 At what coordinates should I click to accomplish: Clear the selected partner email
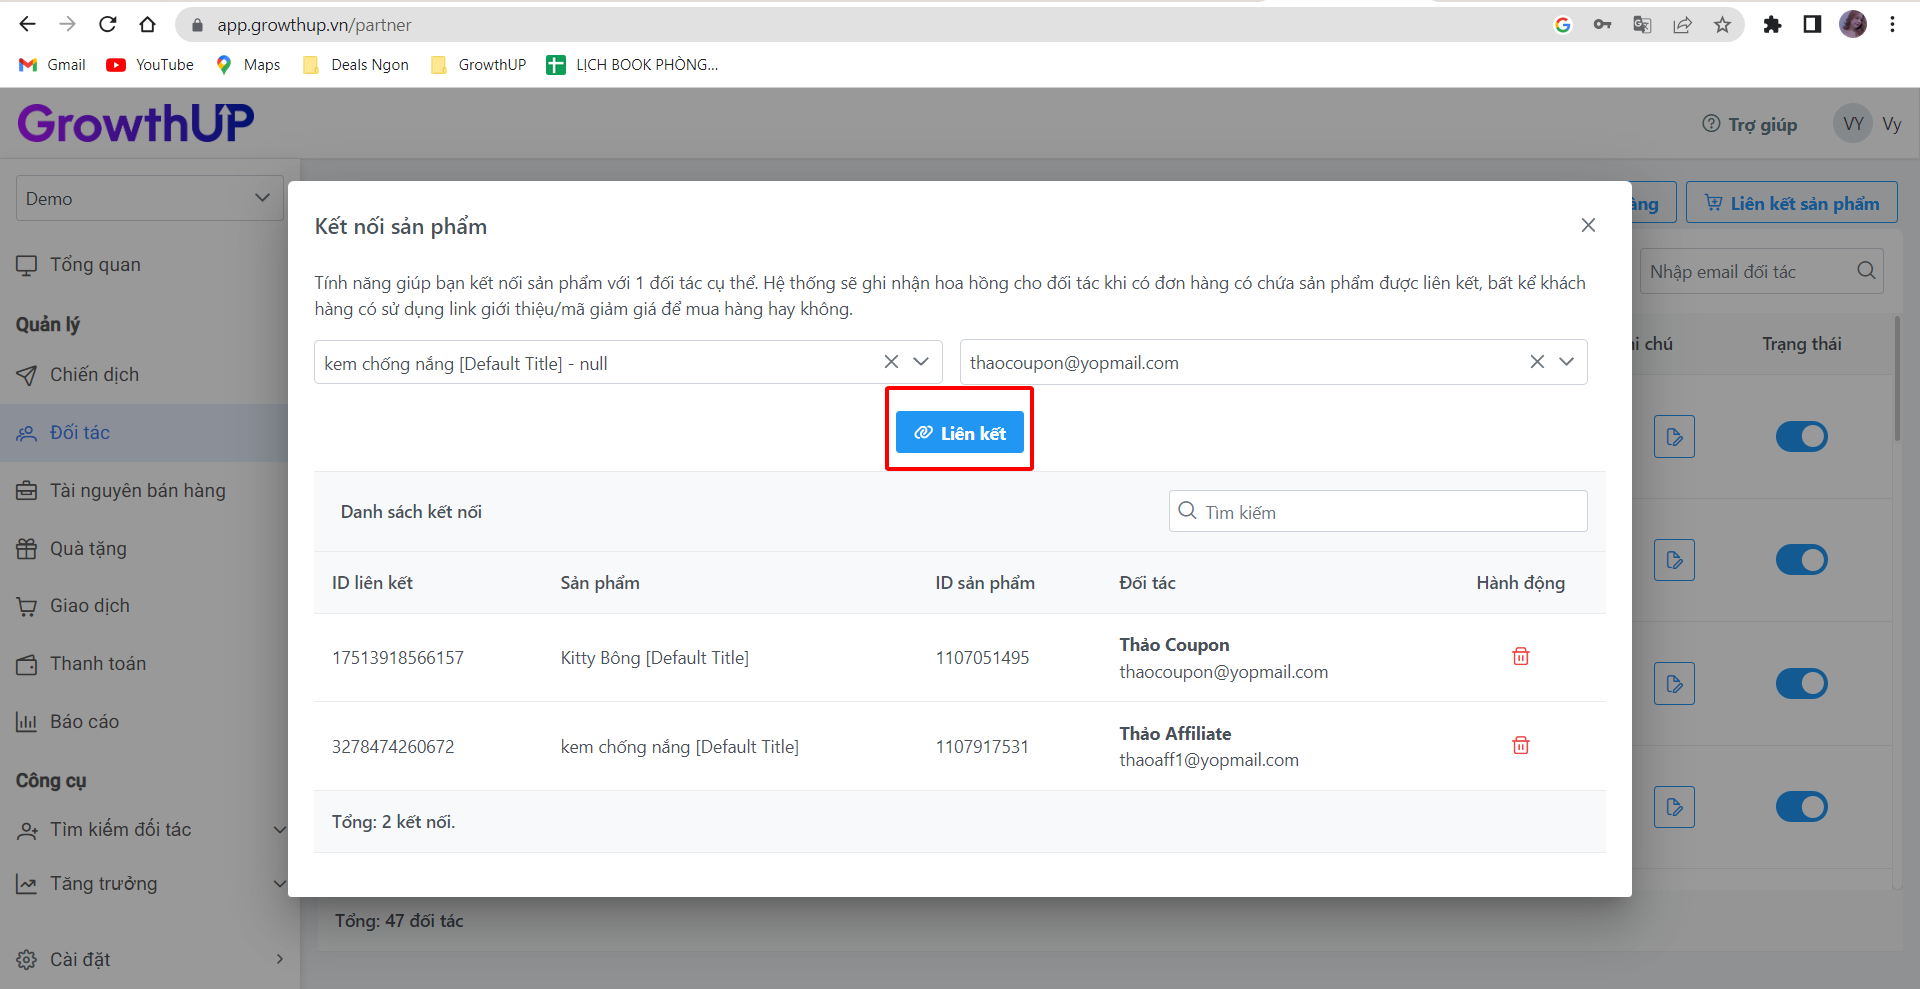point(1537,362)
